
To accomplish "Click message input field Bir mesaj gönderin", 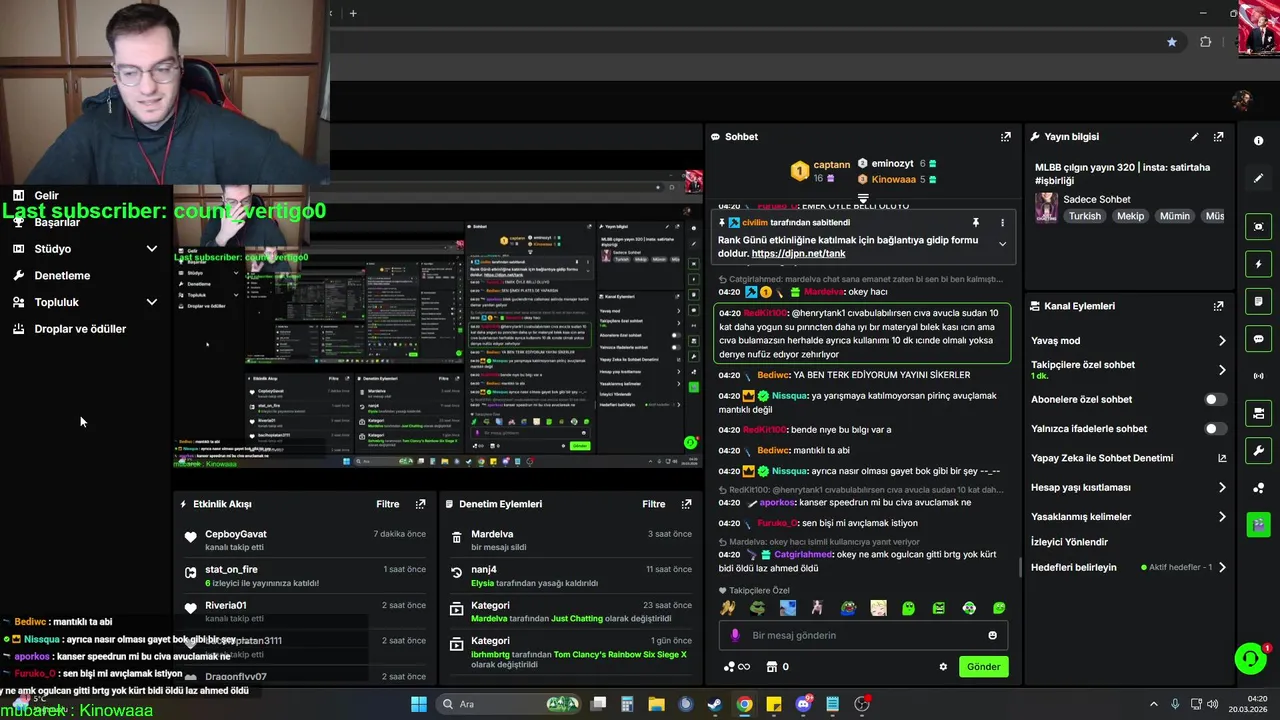I will coord(863,635).
